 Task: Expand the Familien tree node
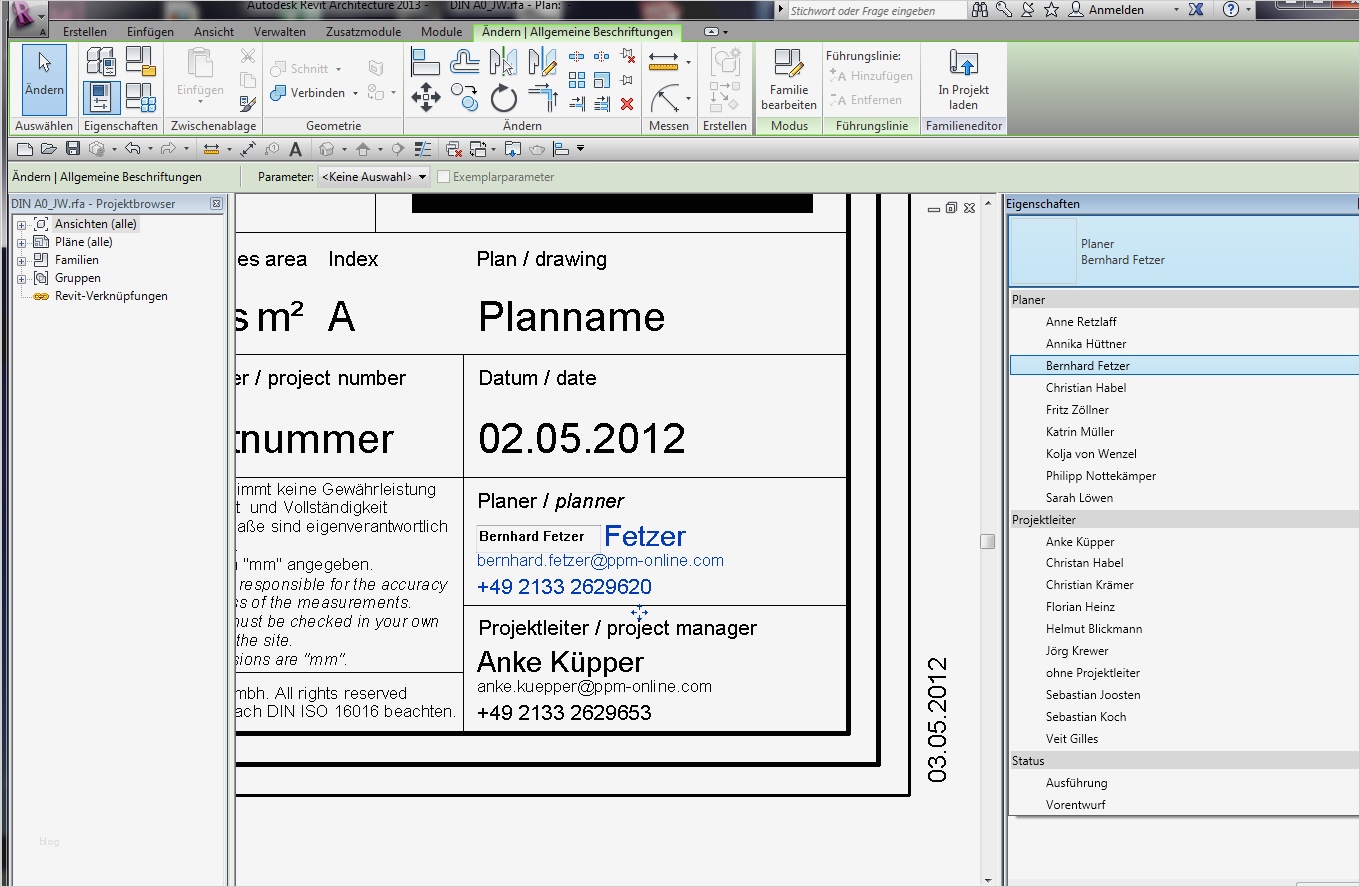click(21, 261)
